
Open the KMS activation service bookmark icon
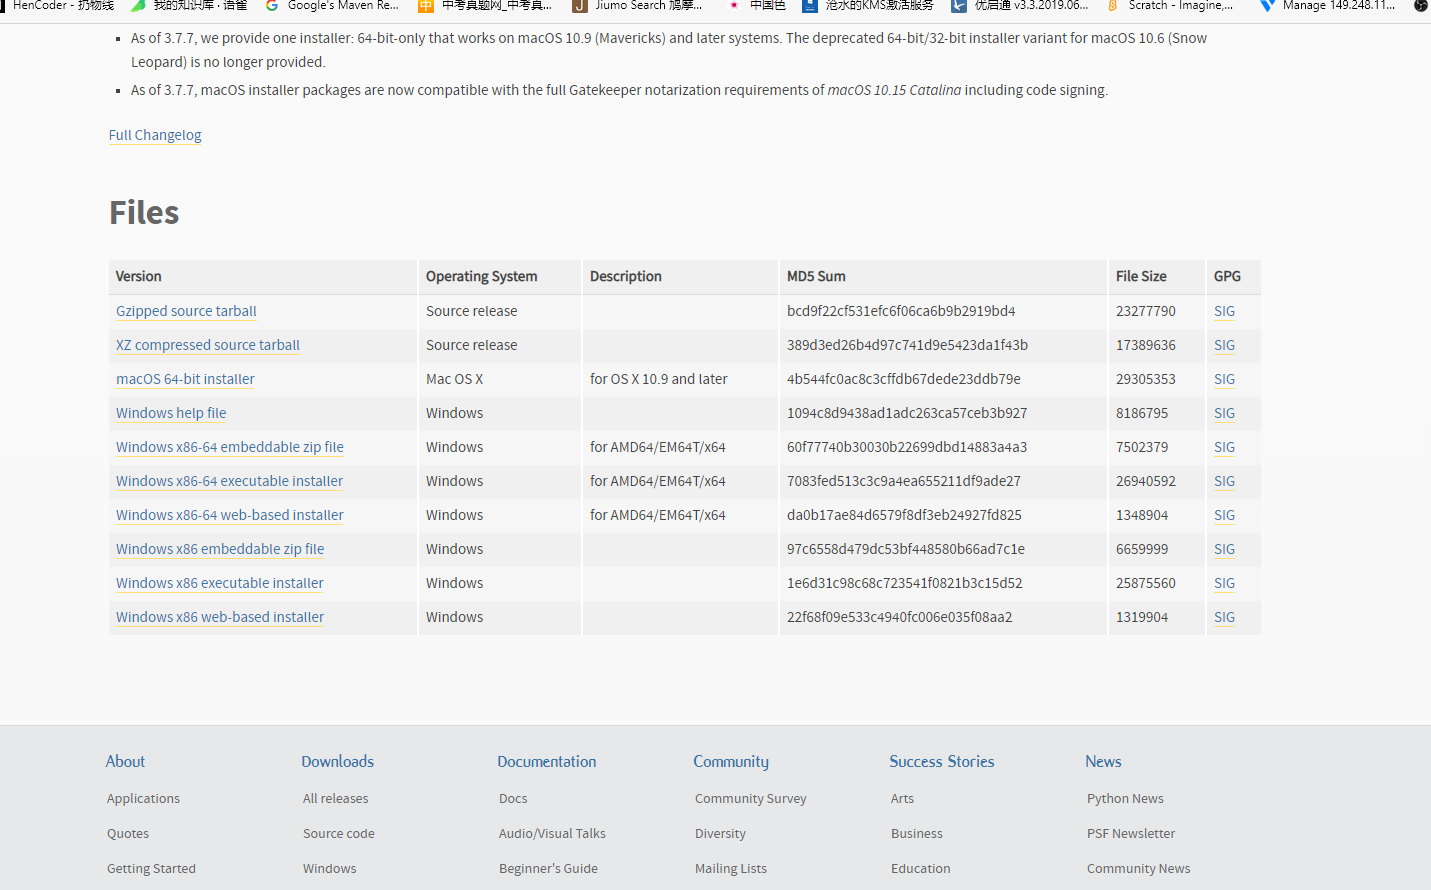[810, 5]
